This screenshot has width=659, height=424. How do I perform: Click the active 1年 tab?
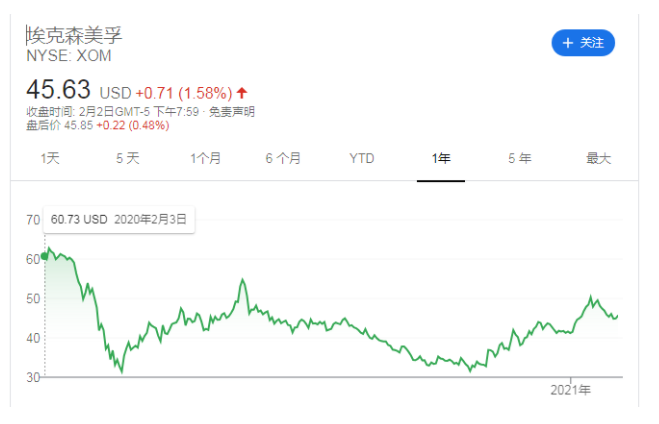click(440, 158)
